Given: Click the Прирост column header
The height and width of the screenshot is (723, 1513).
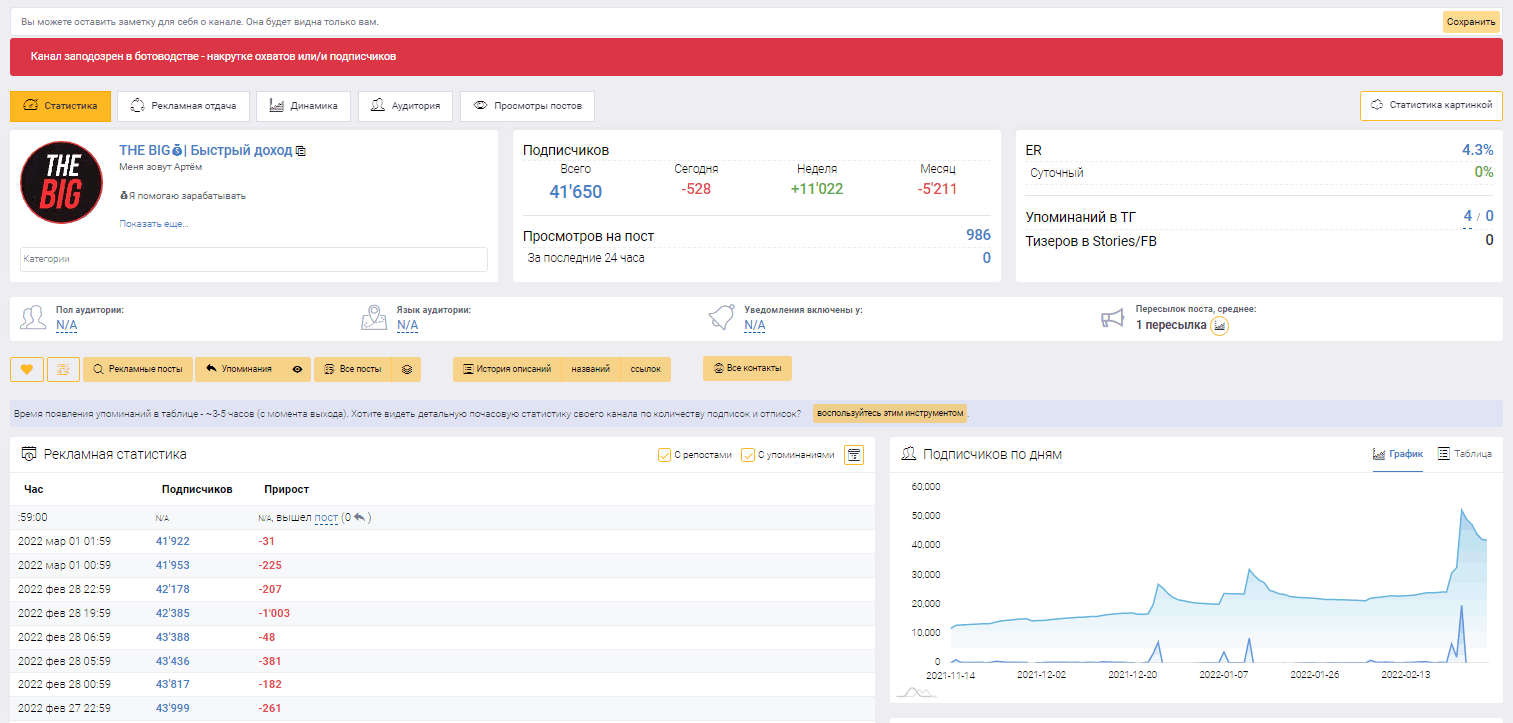Looking at the screenshot, I should [x=287, y=489].
